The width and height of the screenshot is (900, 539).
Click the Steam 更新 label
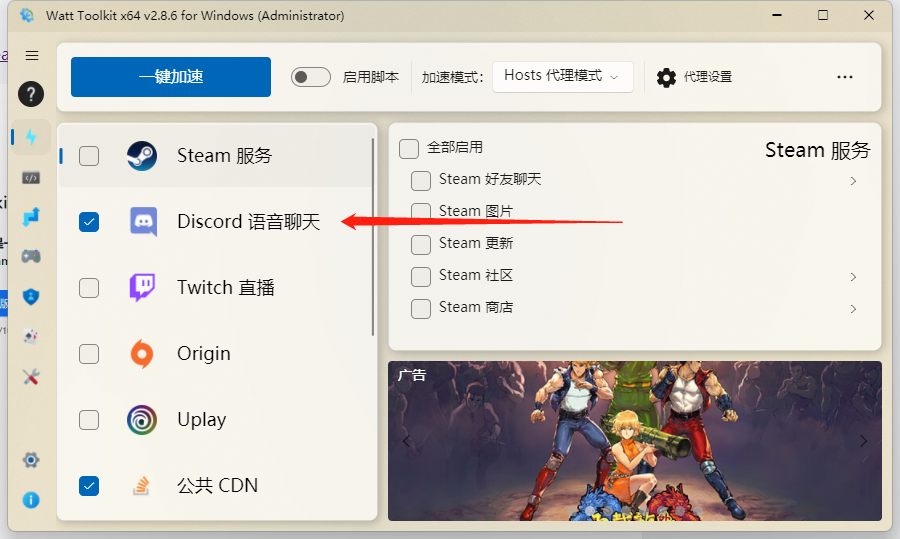[x=476, y=243]
